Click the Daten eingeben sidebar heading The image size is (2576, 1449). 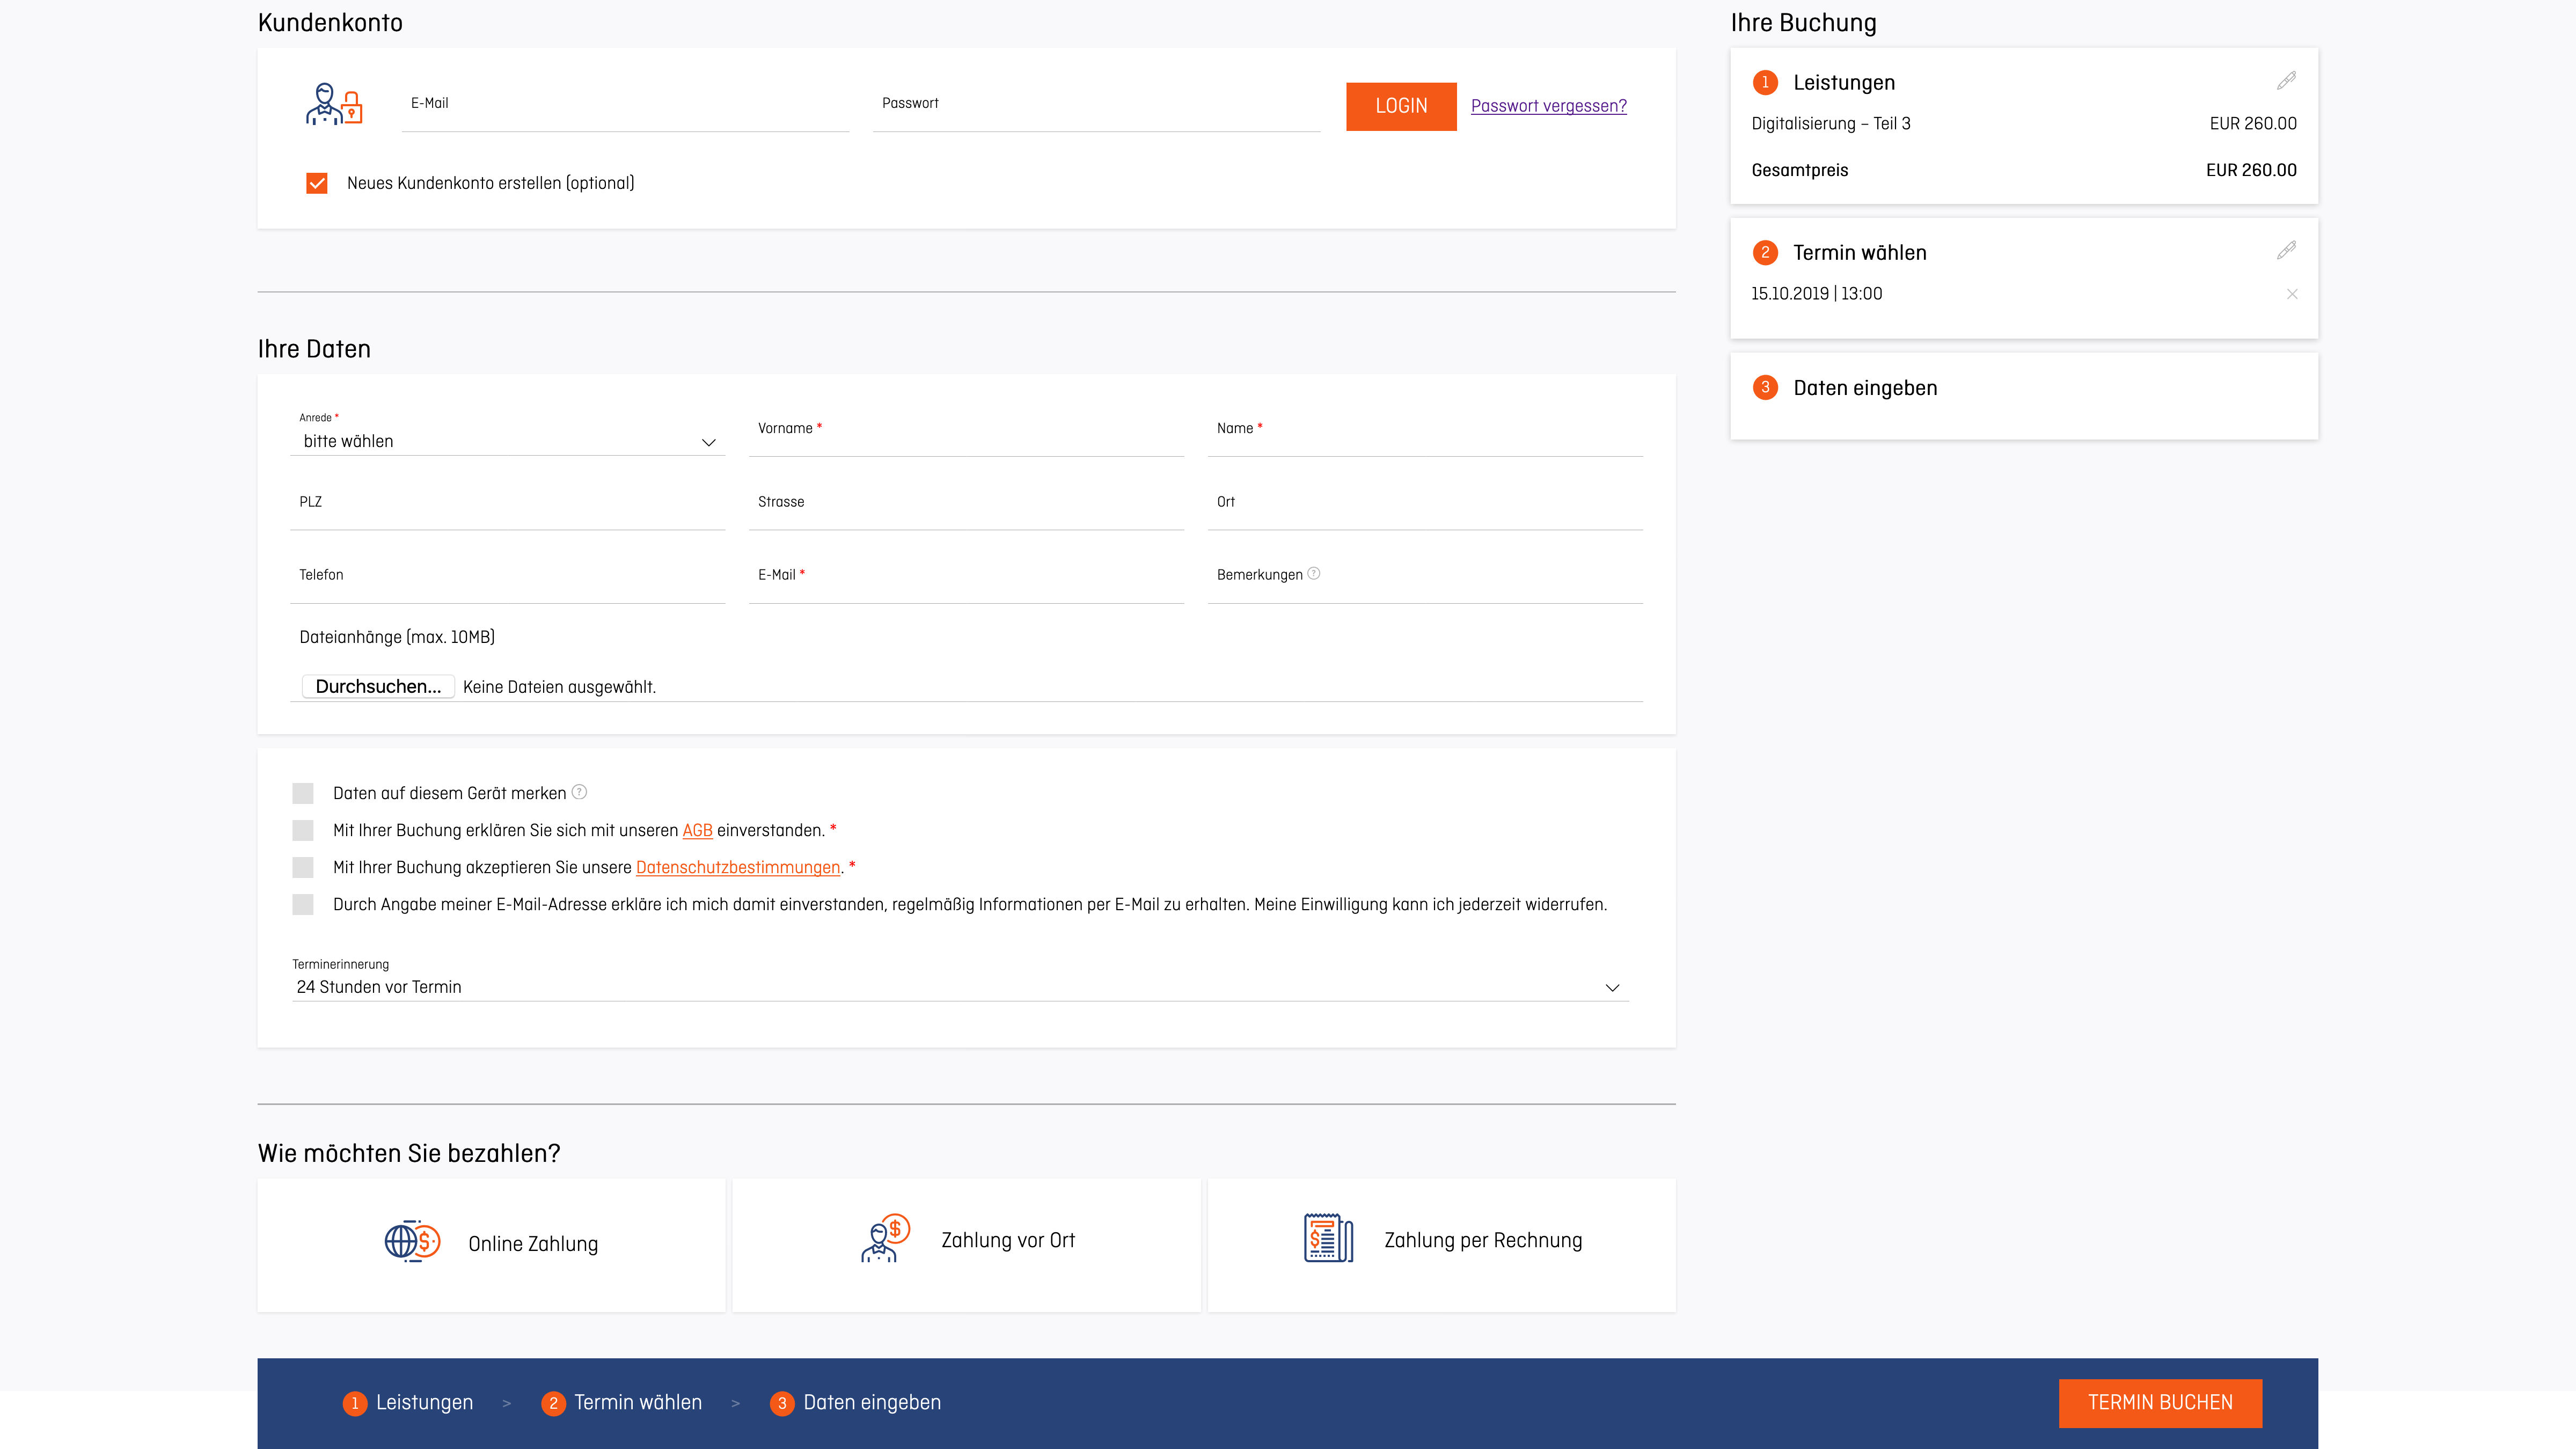coord(1865,388)
